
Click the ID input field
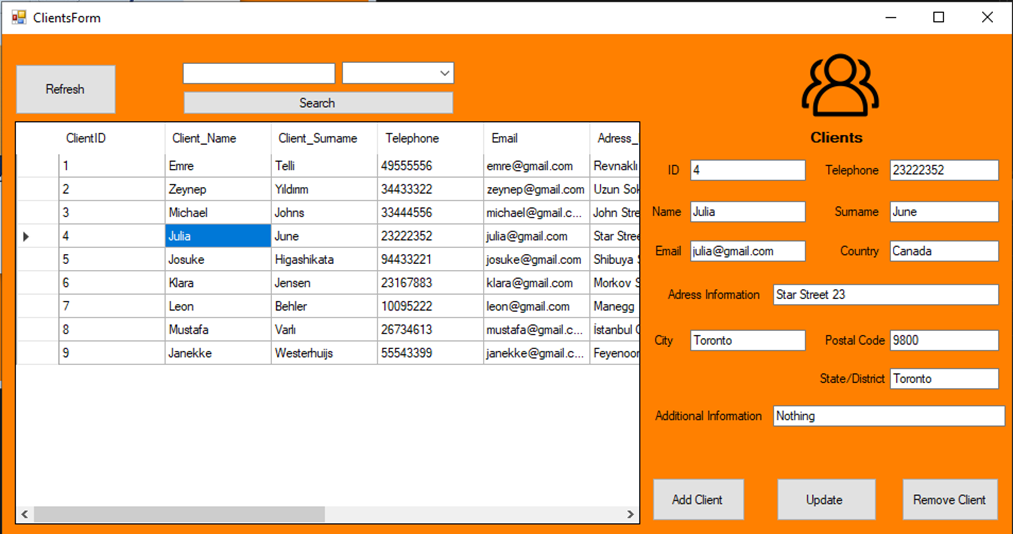747,170
